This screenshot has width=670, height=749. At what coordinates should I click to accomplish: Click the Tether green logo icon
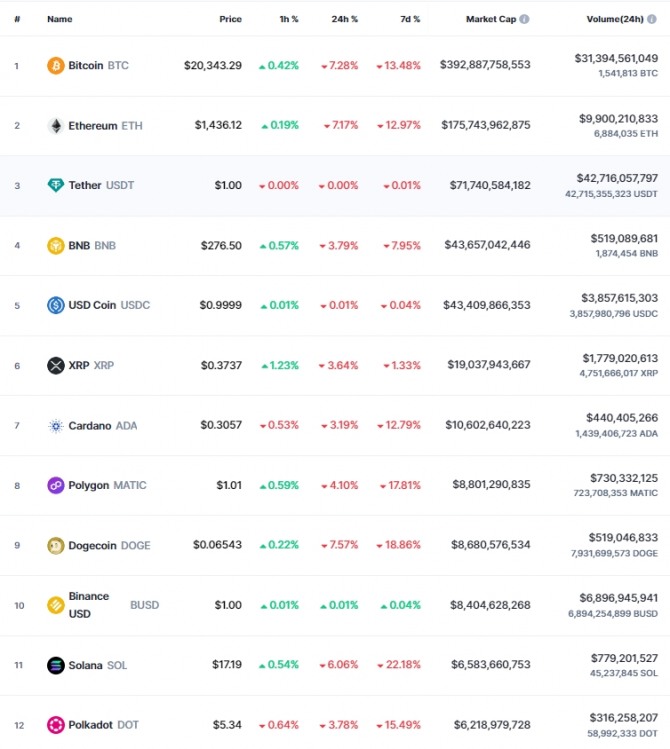55,185
